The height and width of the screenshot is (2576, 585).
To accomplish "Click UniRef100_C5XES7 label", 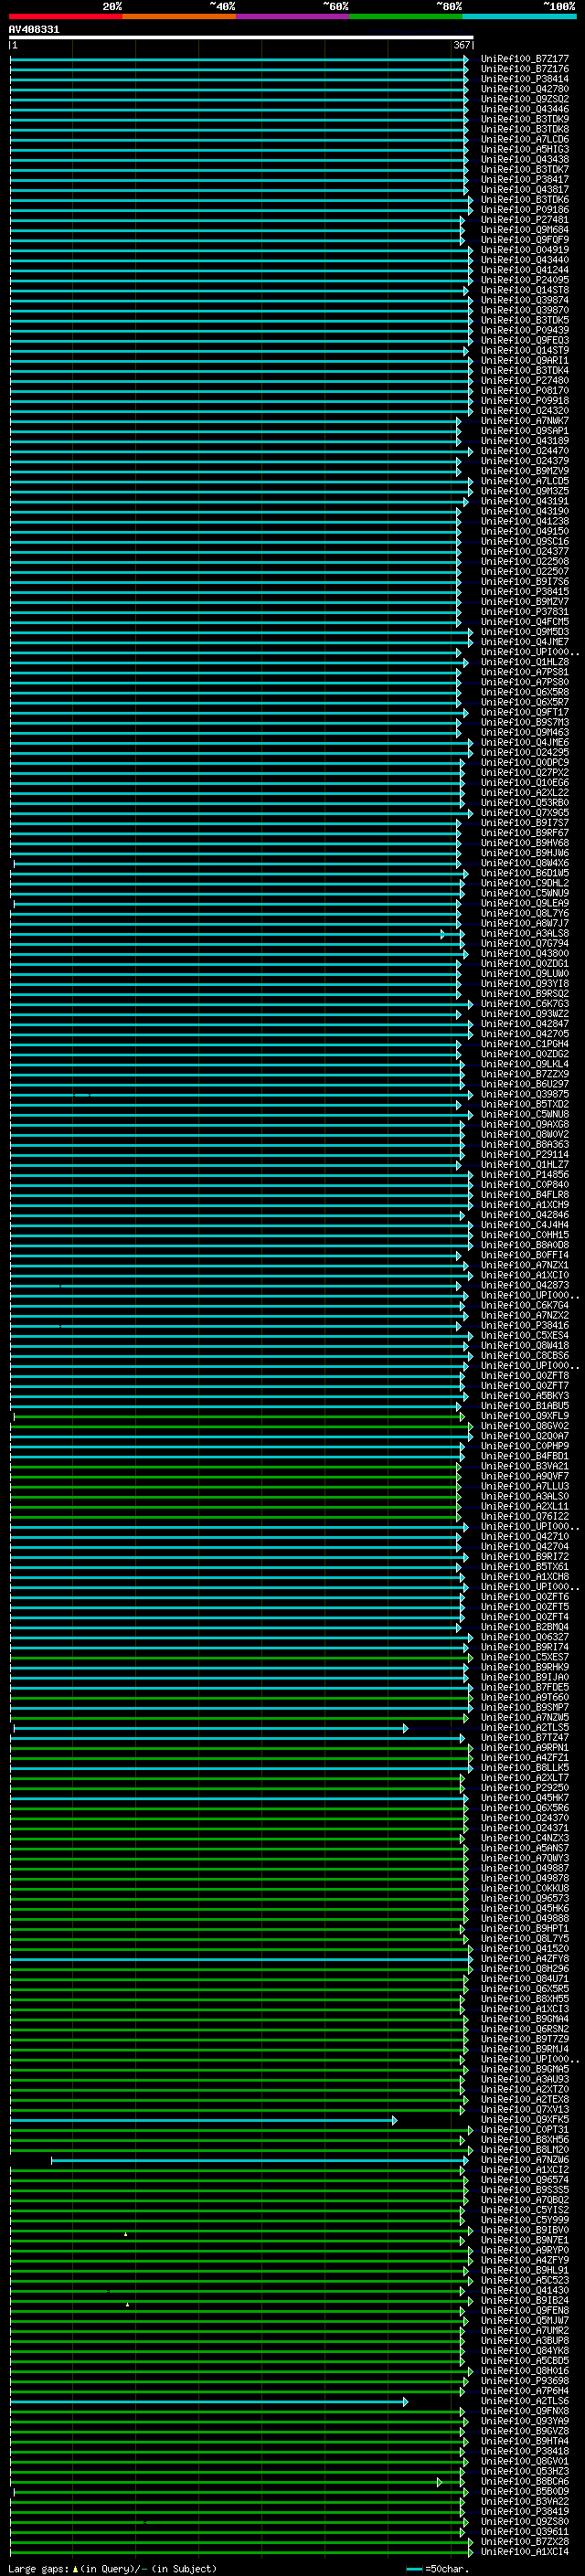I will click(525, 1657).
